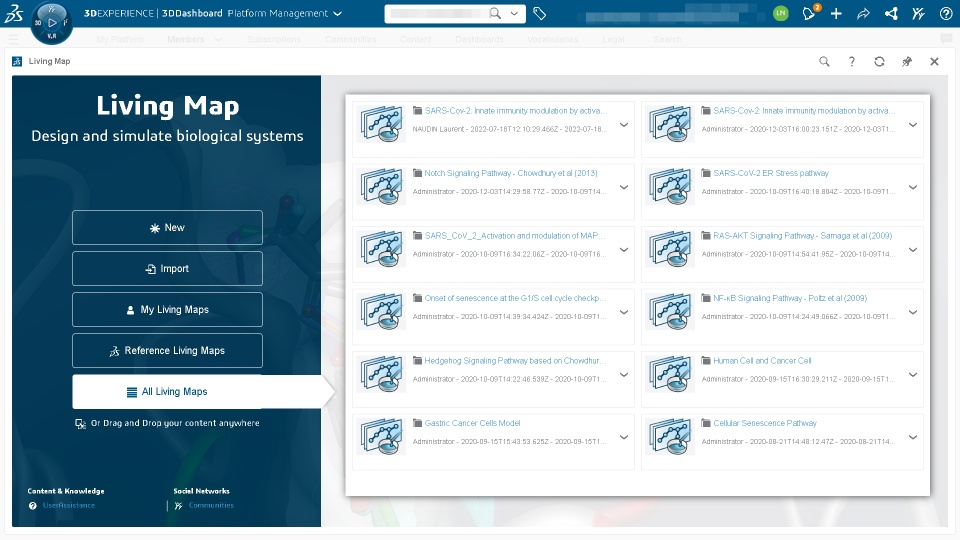Click the drag and drop content icon
This screenshot has width=960, height=540.
click(x=80, y=424)
